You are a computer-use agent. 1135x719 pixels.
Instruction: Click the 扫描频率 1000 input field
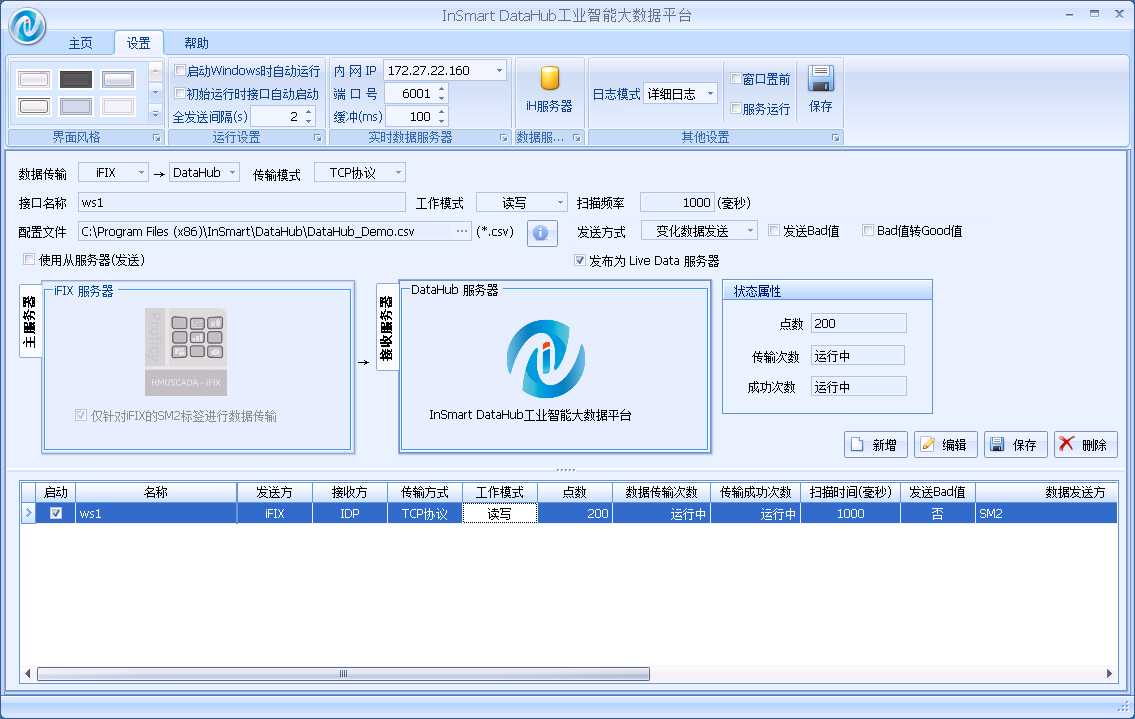click(678, 203)
